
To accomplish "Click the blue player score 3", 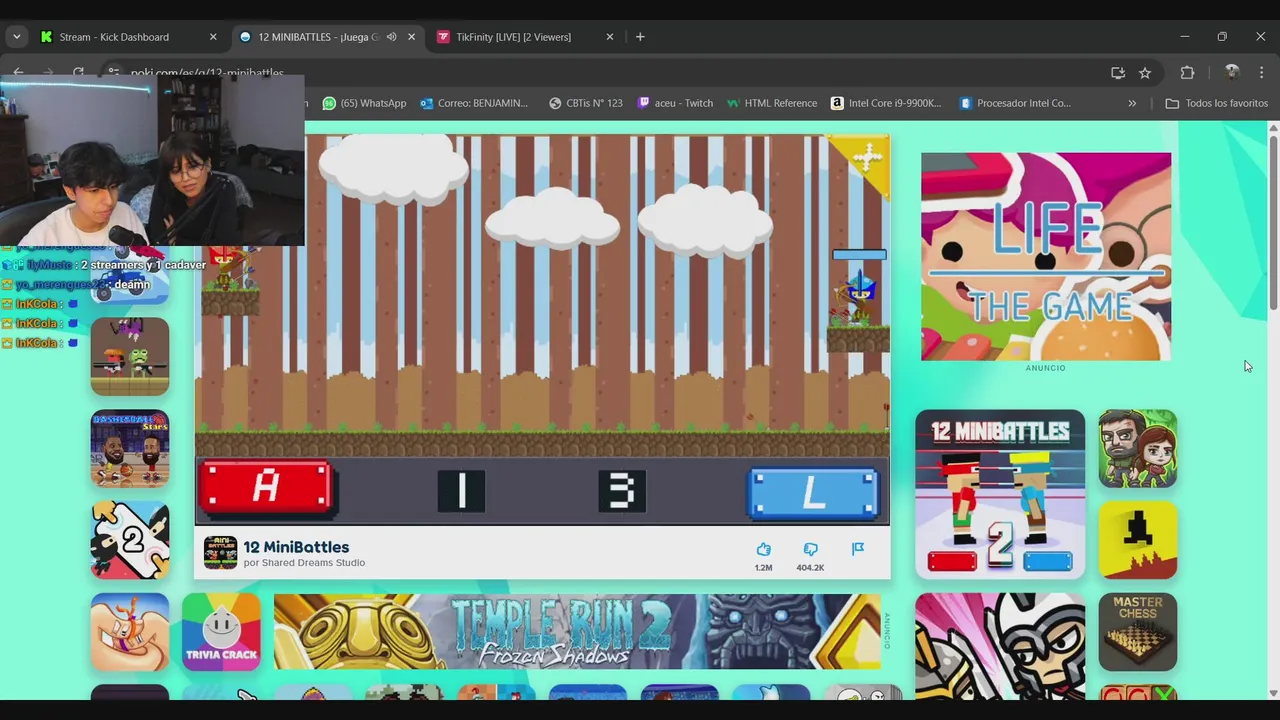I will click(622, 491).
